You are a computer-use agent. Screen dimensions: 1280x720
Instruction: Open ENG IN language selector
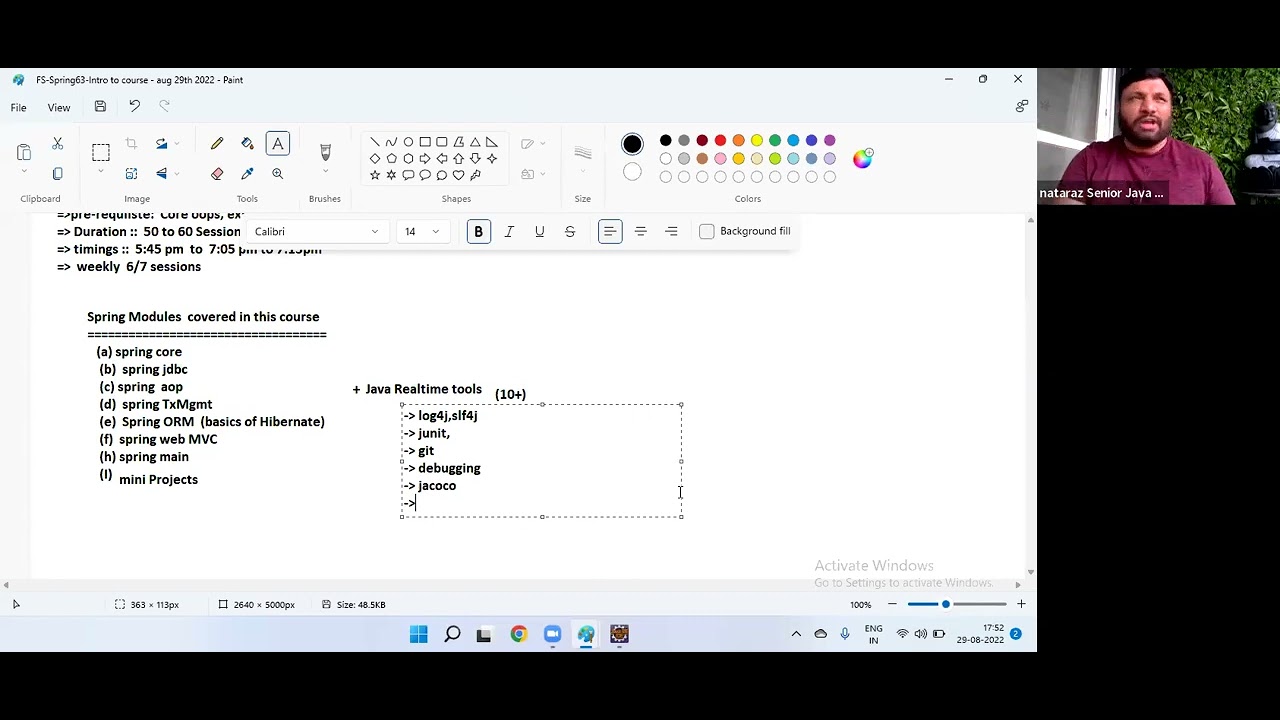[873, 634]
